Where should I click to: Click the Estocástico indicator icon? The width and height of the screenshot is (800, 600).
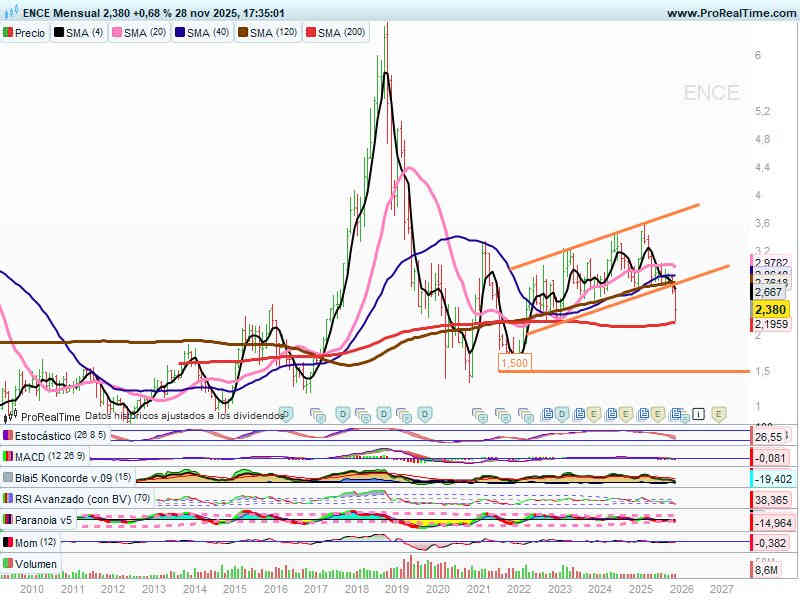coord(9,436)
